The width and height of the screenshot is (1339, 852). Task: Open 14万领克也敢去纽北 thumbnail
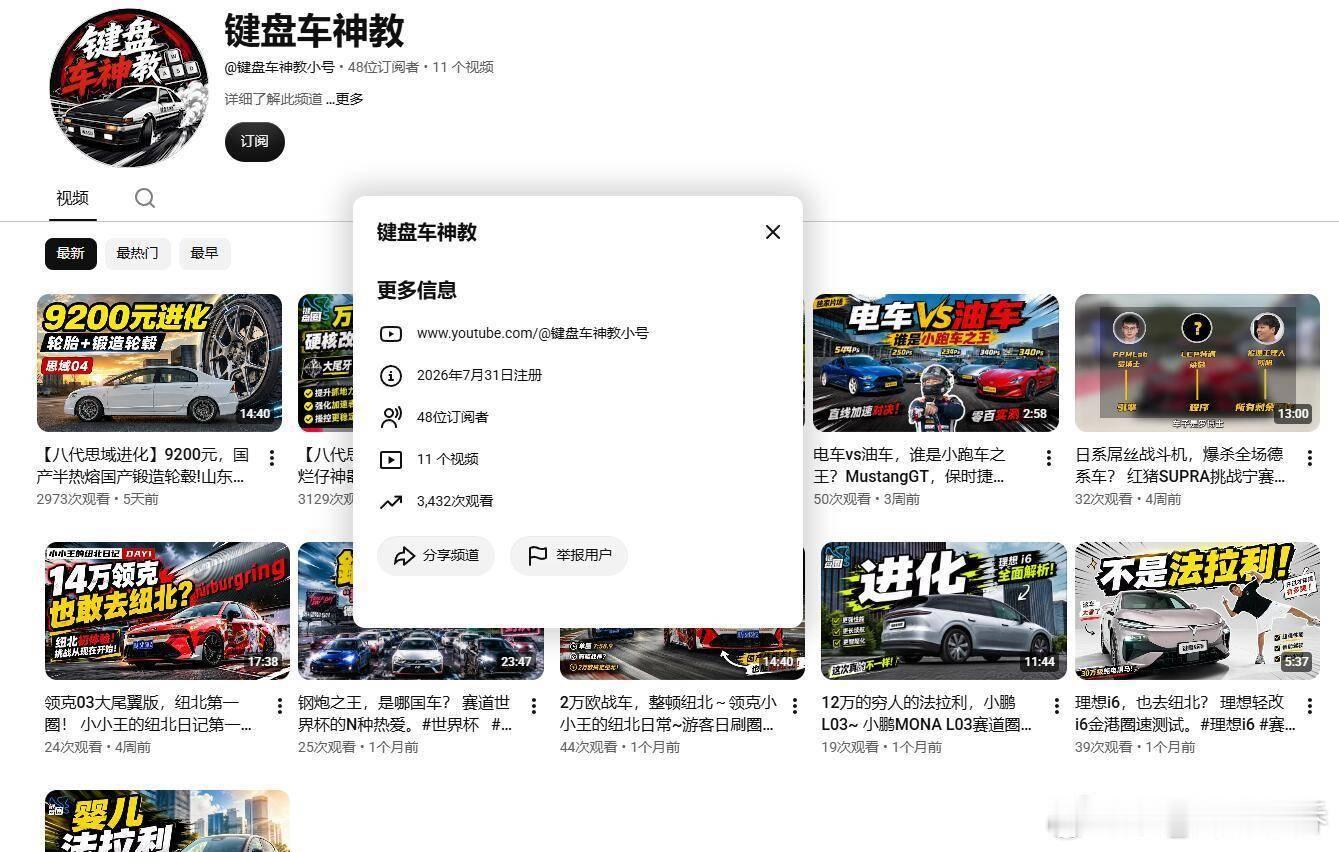point(167,611)
